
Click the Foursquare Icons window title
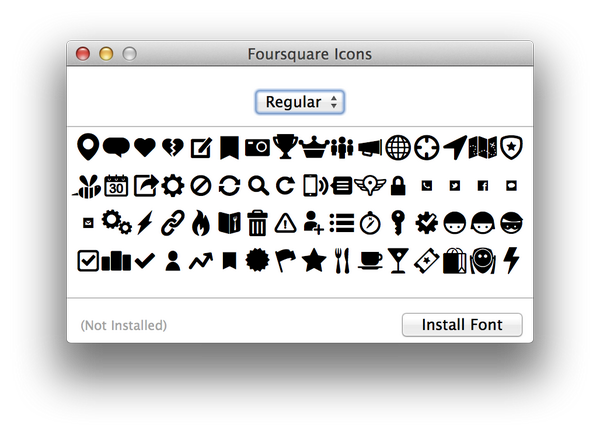click(310, 54)
